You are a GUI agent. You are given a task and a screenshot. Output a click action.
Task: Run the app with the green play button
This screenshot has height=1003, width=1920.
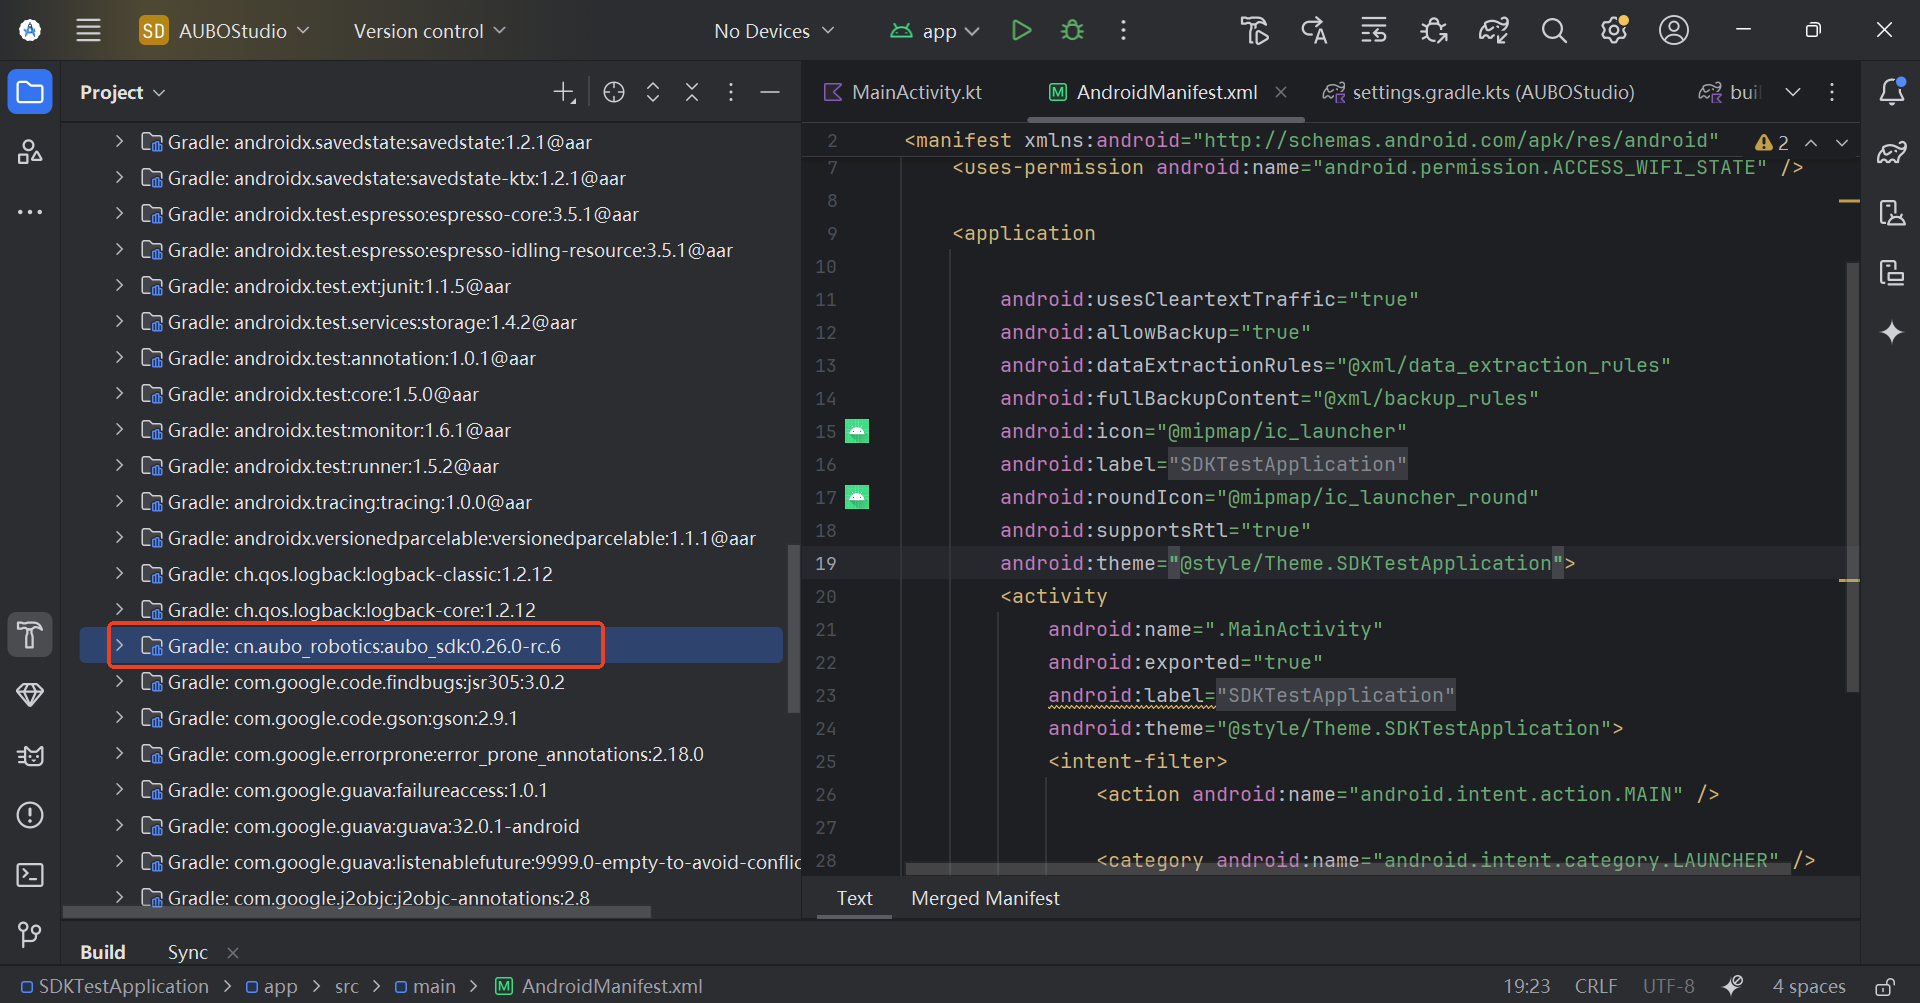1021,30
